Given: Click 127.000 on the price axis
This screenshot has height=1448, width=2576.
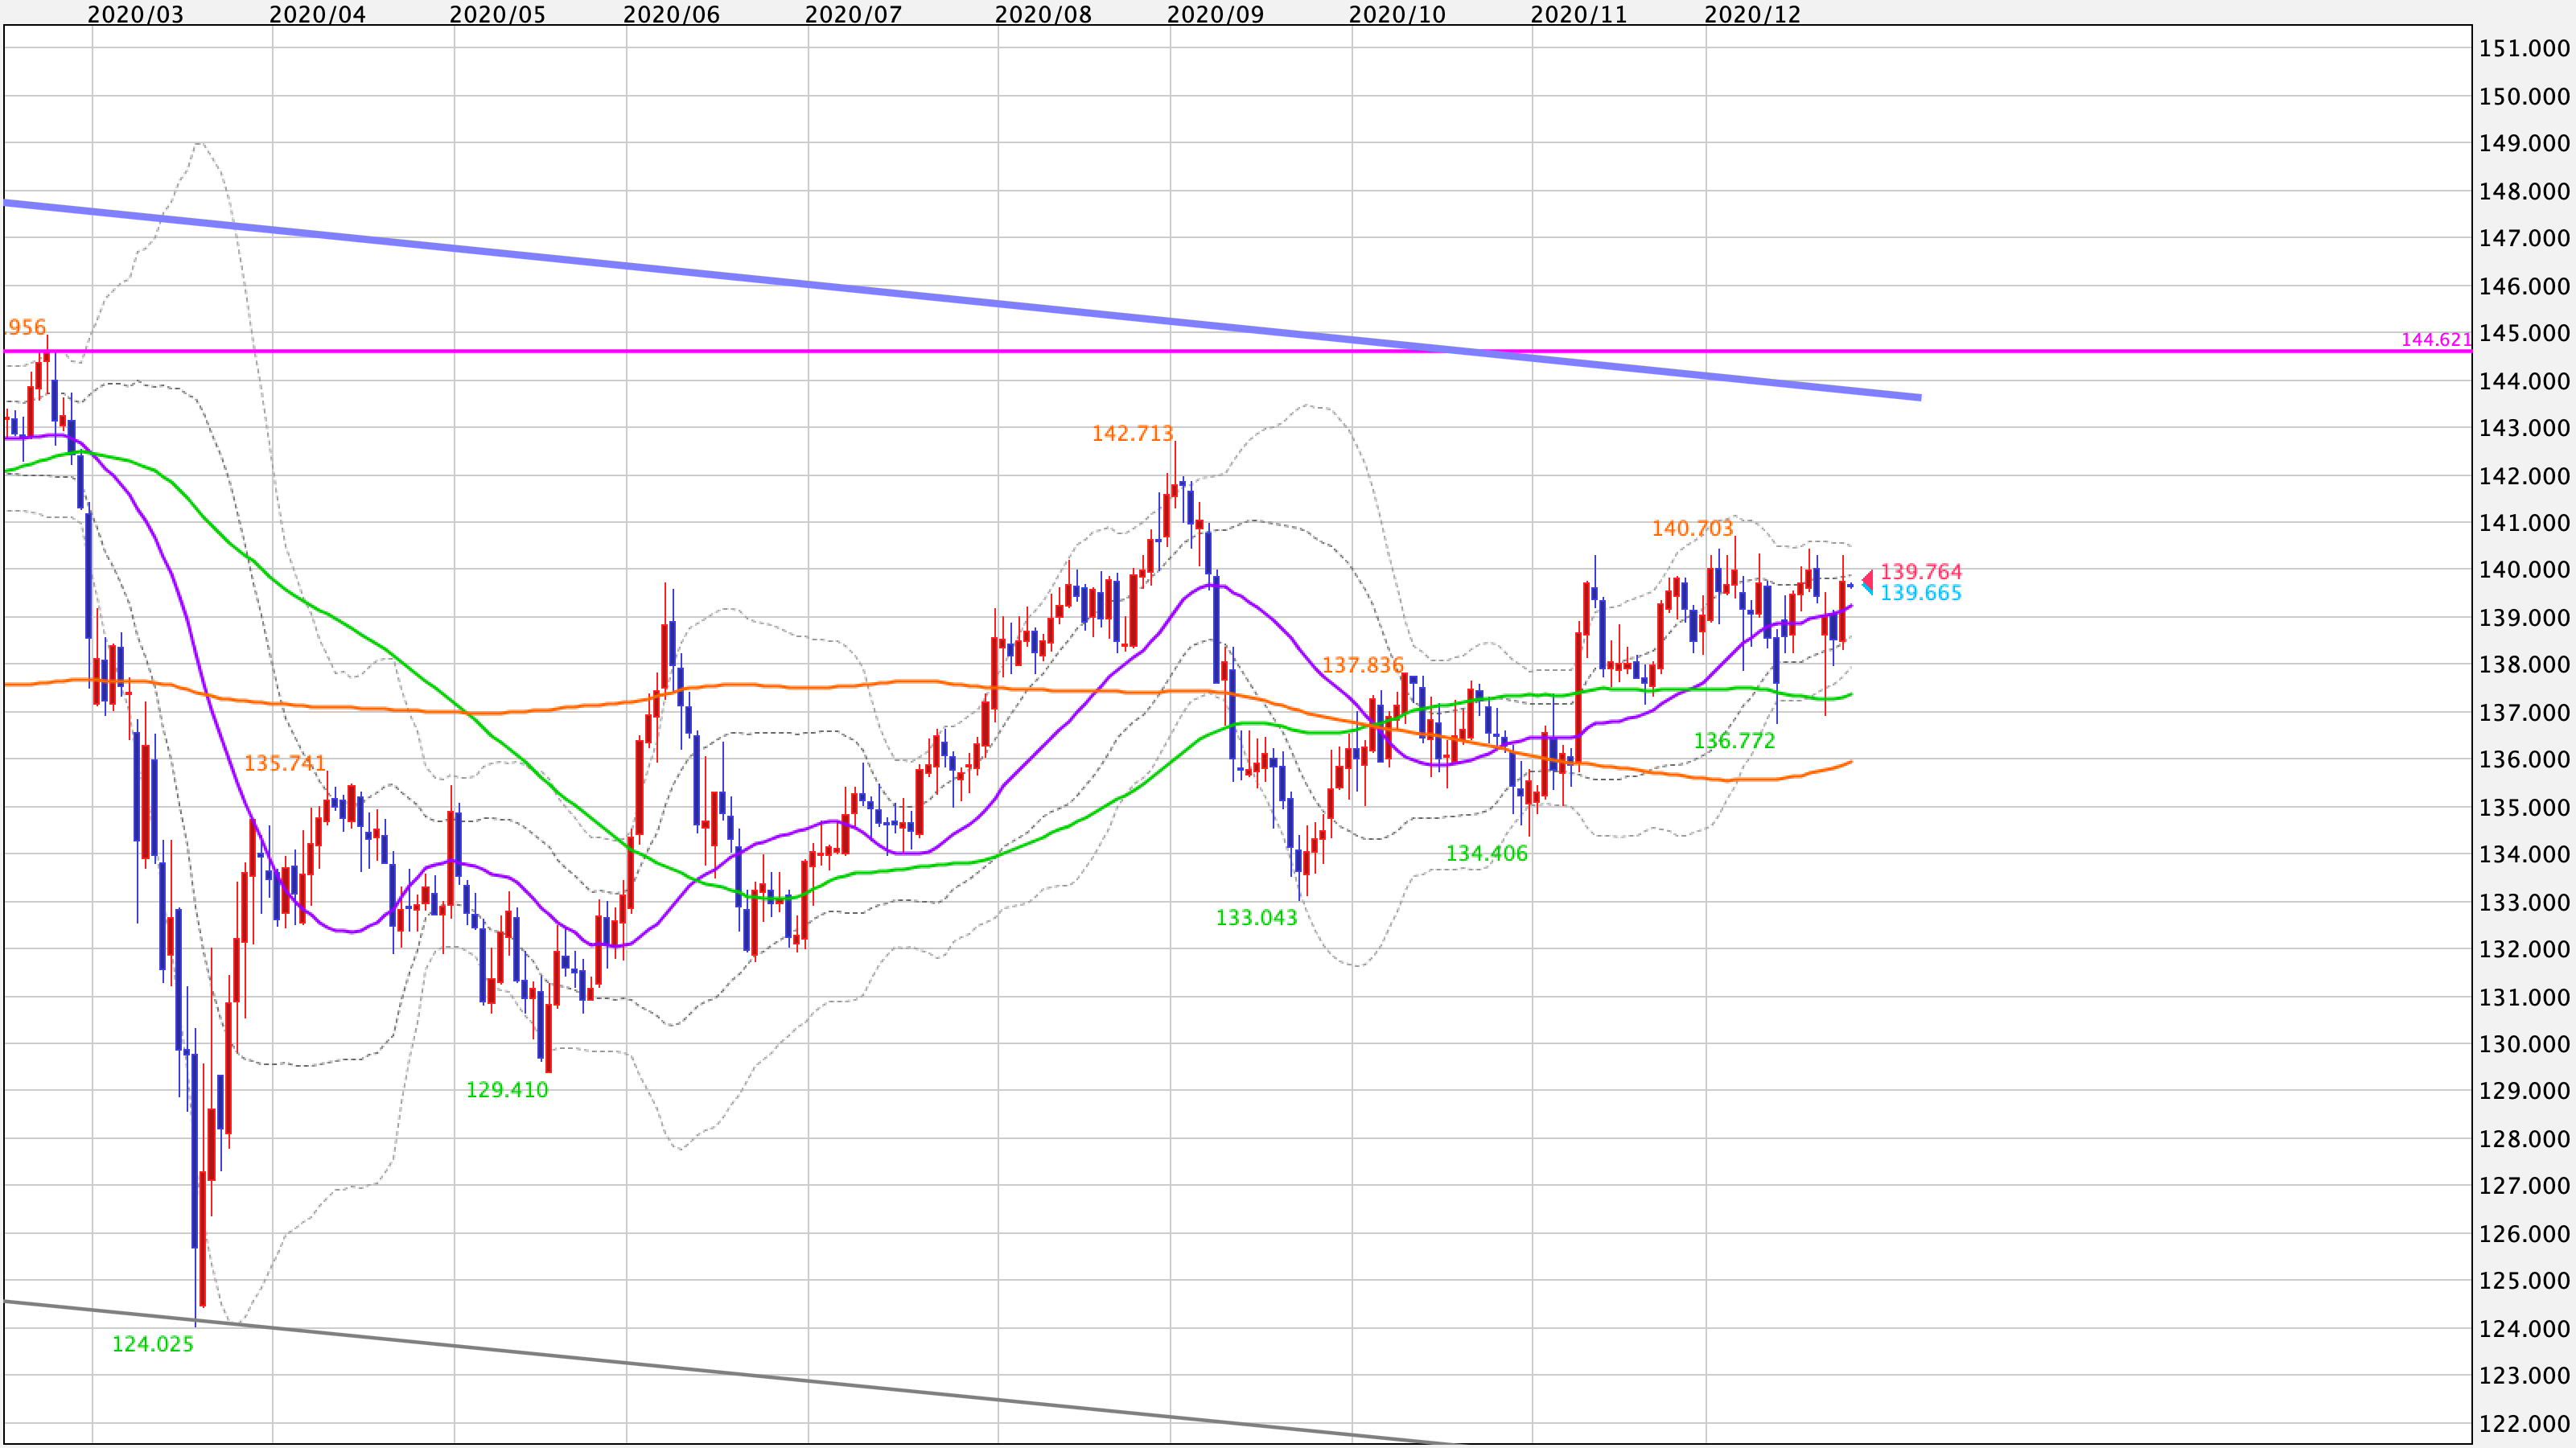Looking at the screenshot, I should (x=2524, y=1186).
